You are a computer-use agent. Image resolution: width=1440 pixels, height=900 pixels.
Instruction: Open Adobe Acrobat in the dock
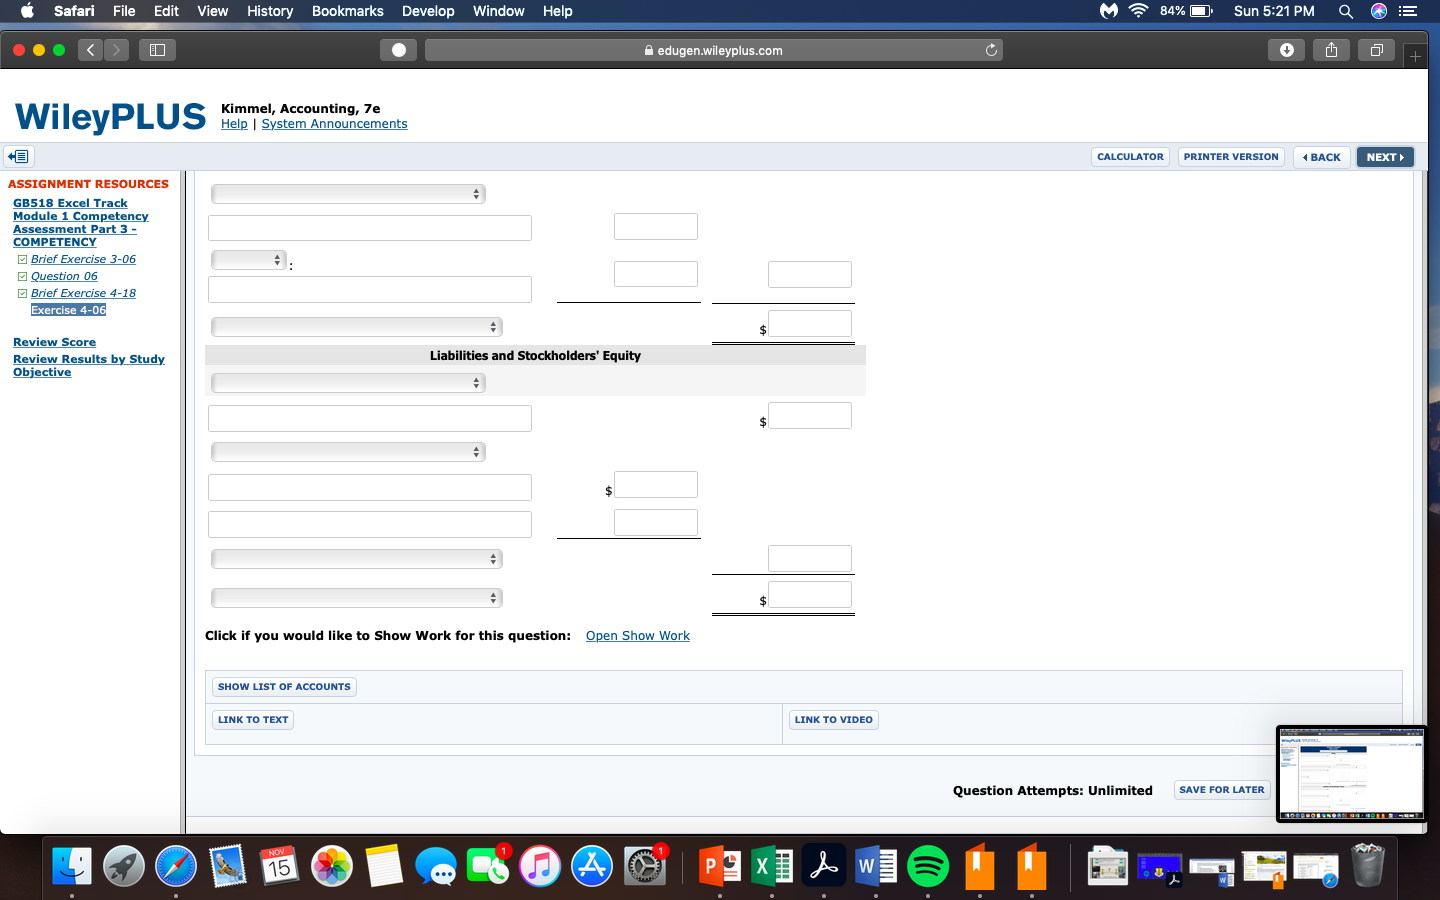tap(824, 866)
